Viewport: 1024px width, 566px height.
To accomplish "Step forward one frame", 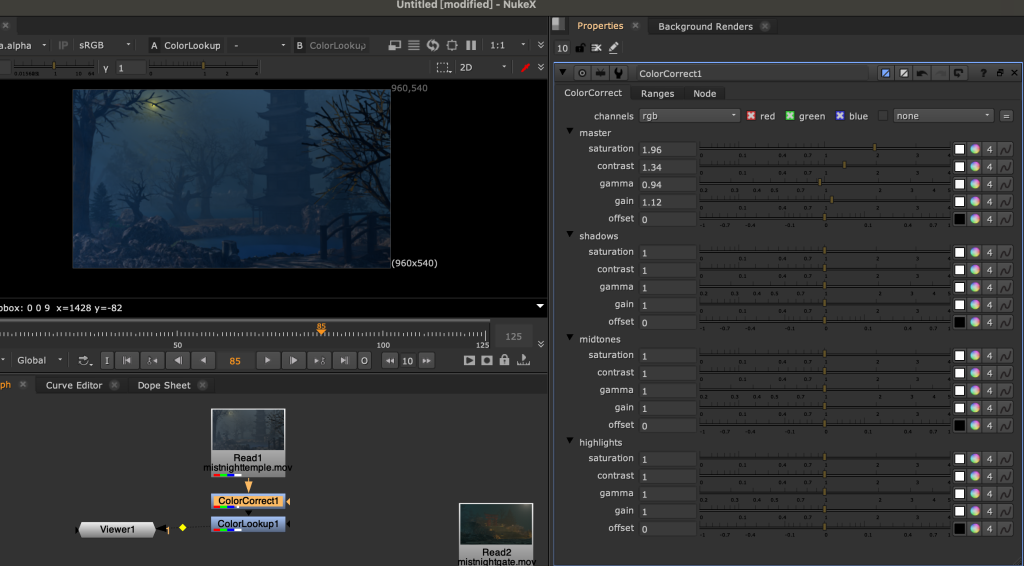I will [x=293, y=360].
